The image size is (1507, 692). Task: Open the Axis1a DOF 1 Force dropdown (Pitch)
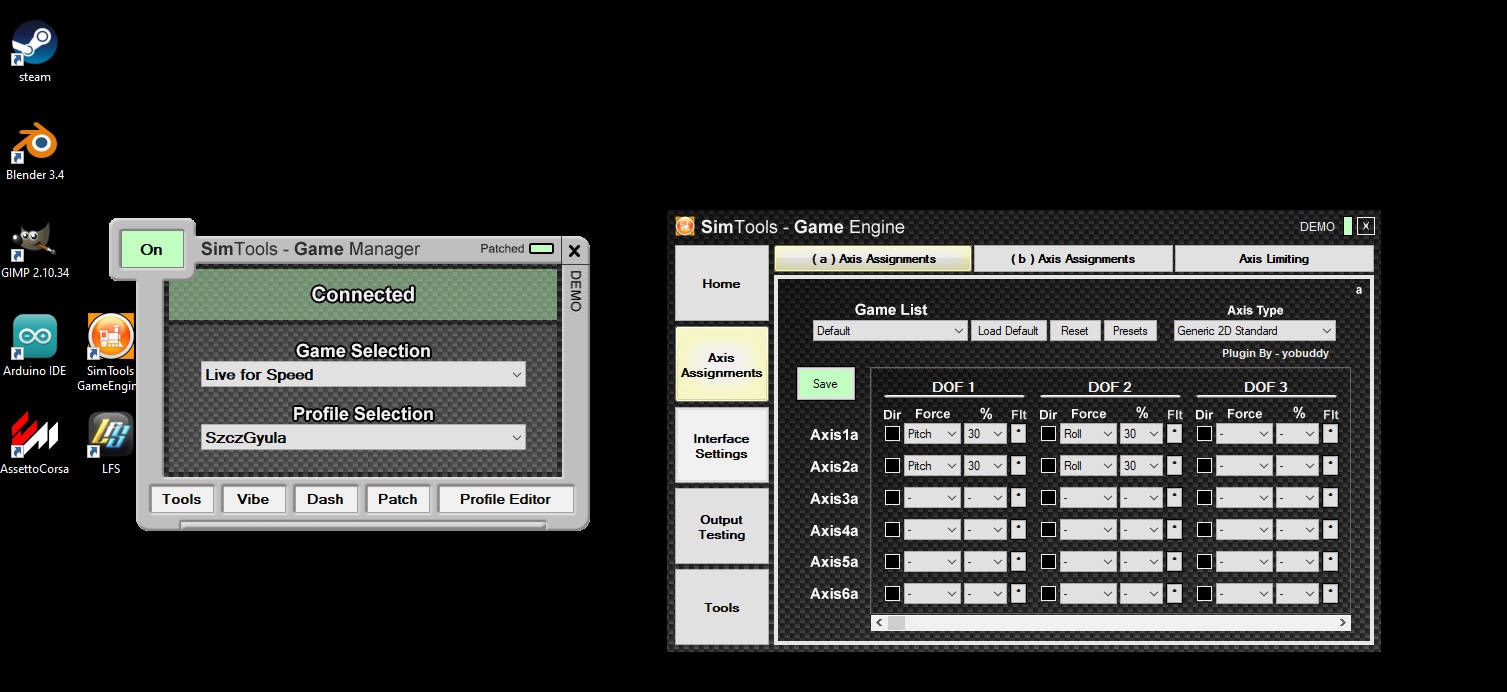932,434
